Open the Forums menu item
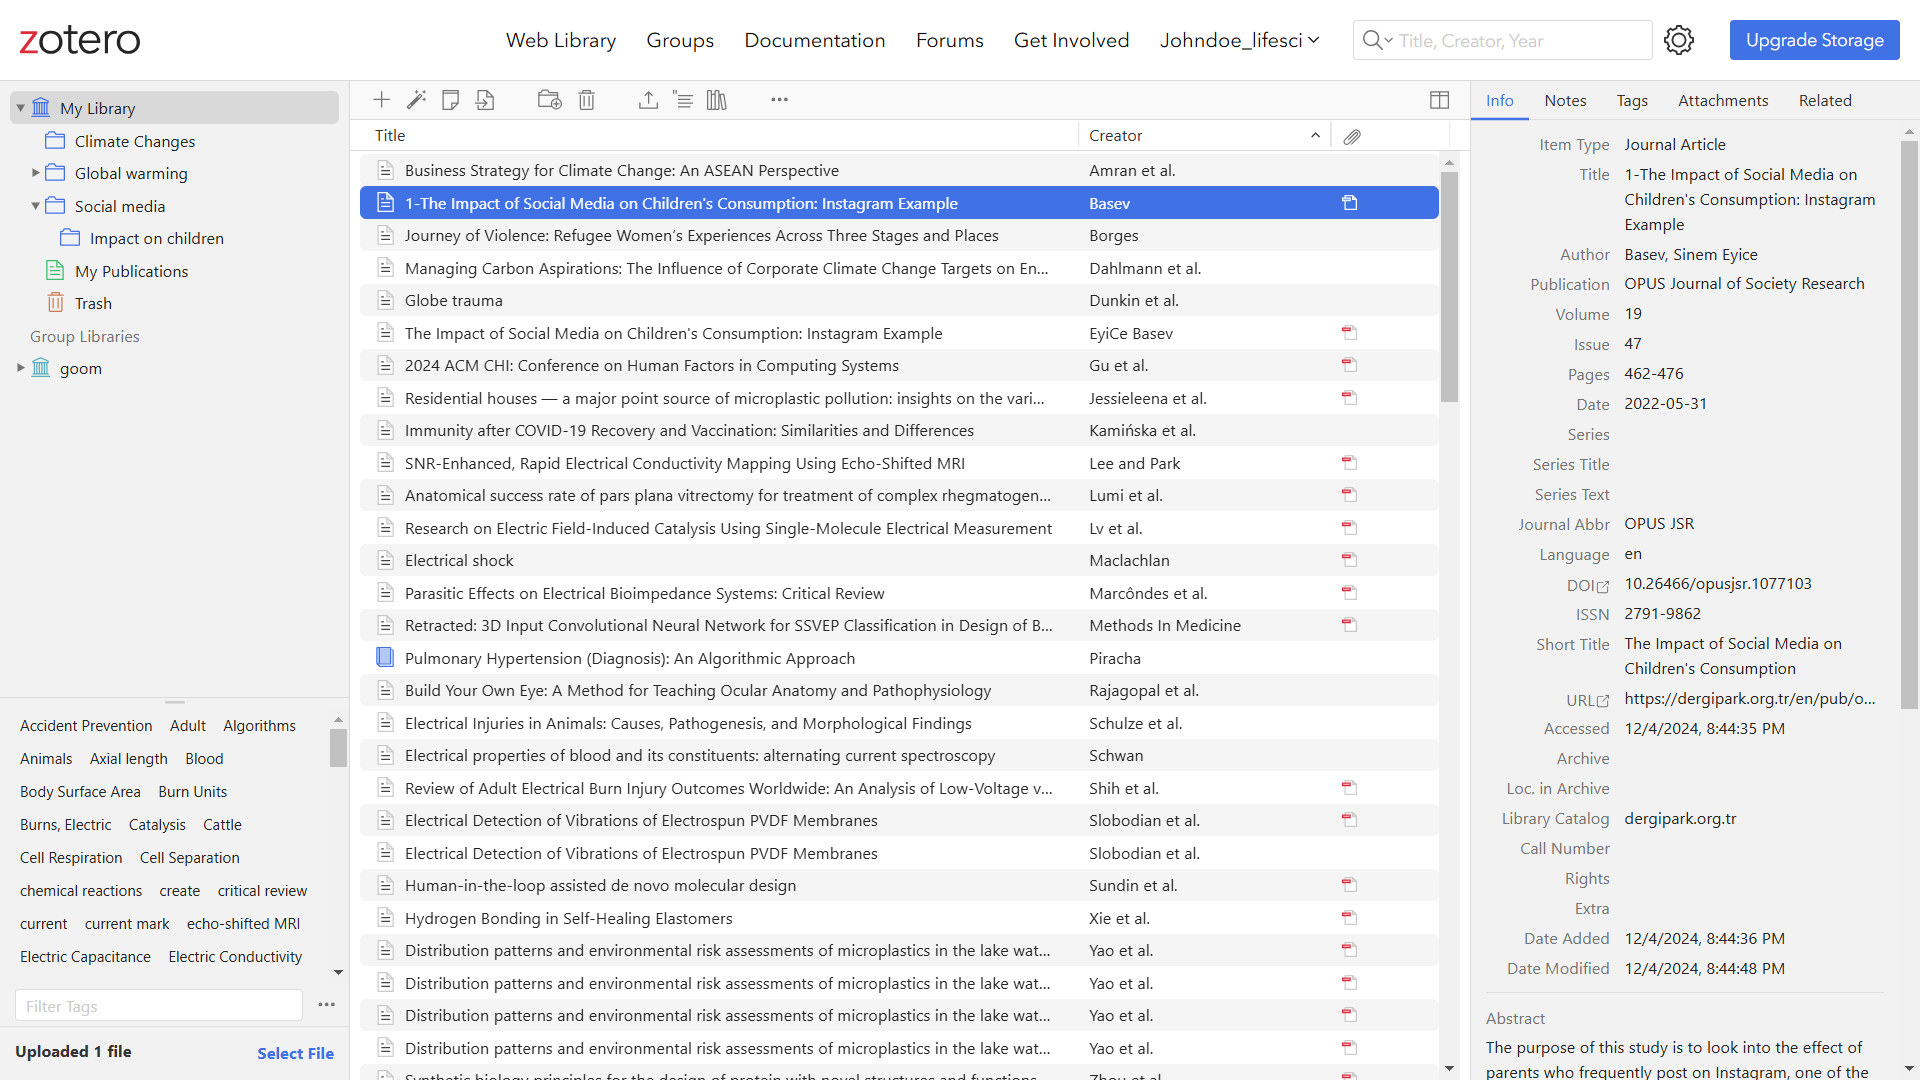This screenshot has height=1080, width=1920. coord(949,40)
